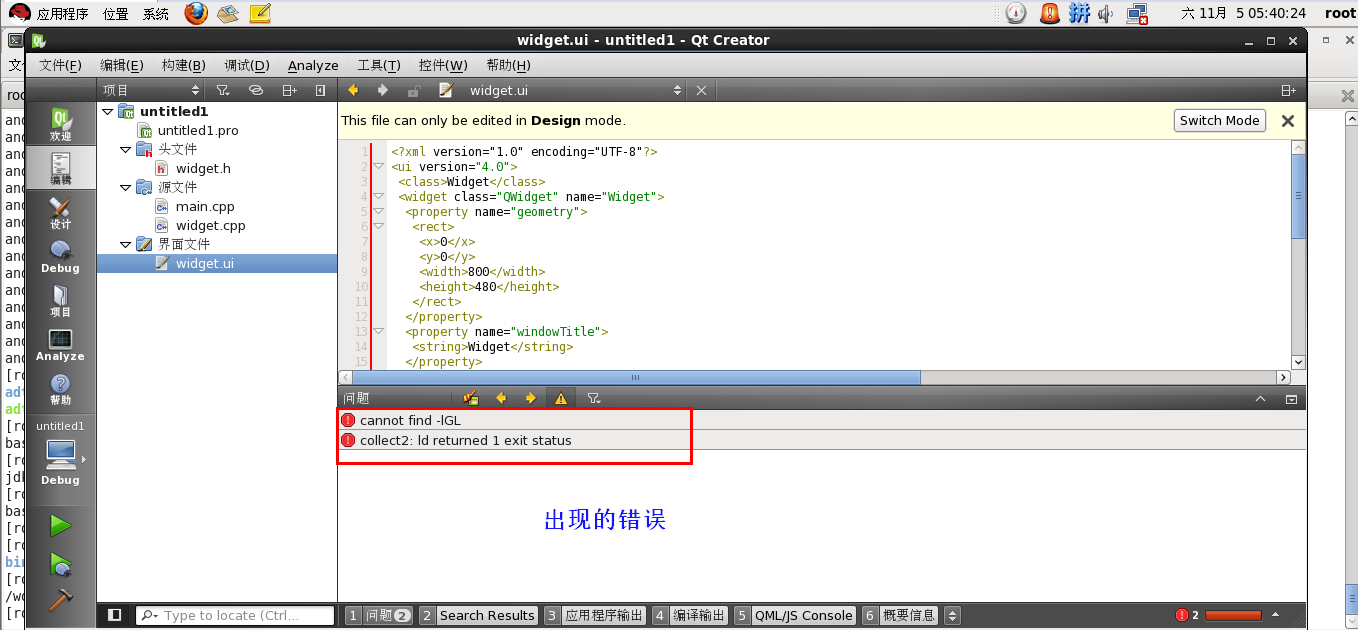Split the editor view
Screen dimensions: 1358x630
1288,90
